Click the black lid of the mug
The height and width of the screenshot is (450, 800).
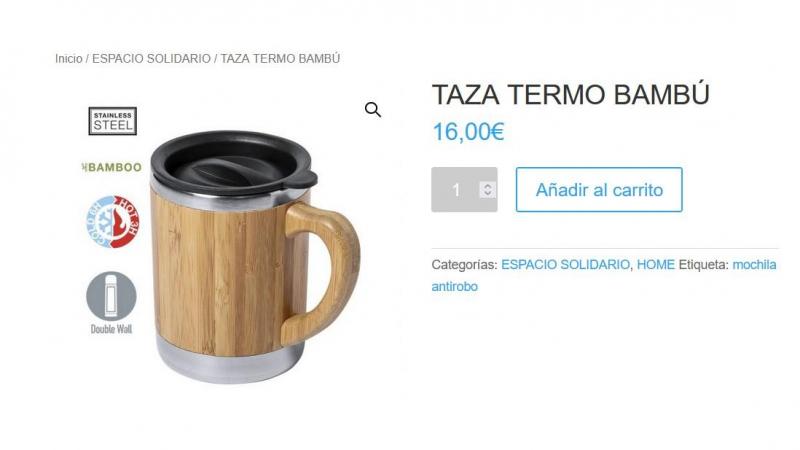tap(233, 162)
